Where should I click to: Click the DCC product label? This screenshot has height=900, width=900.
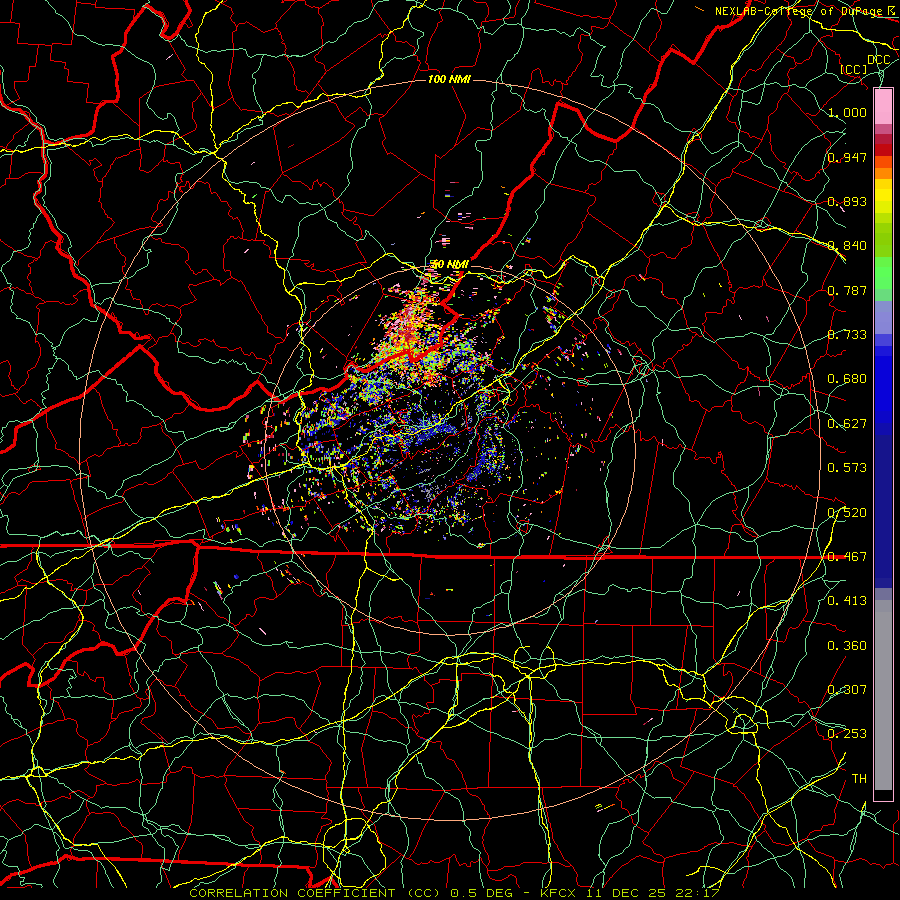click(879, 60)
